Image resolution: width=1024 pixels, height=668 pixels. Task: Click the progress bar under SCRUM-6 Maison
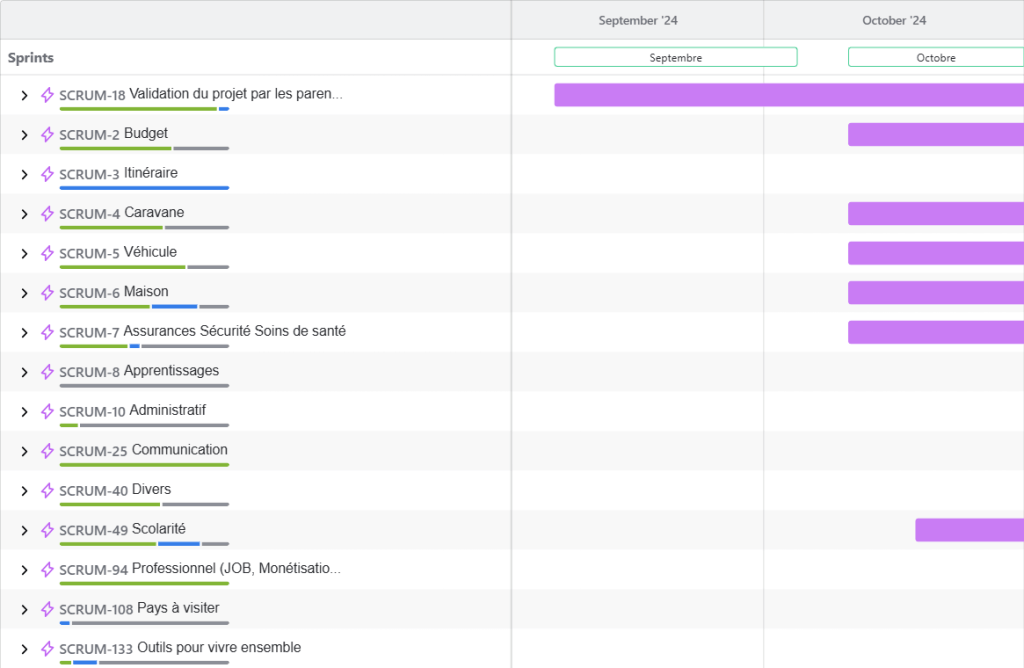tap(144, 306)
